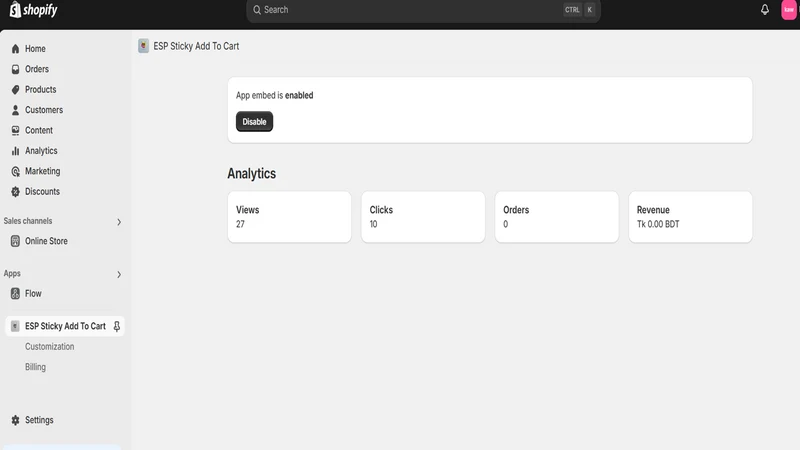Image resolution: width=800 pixels, height=450 pixels.
Task: Click the Flow app icon
Action: click(15, 293)
